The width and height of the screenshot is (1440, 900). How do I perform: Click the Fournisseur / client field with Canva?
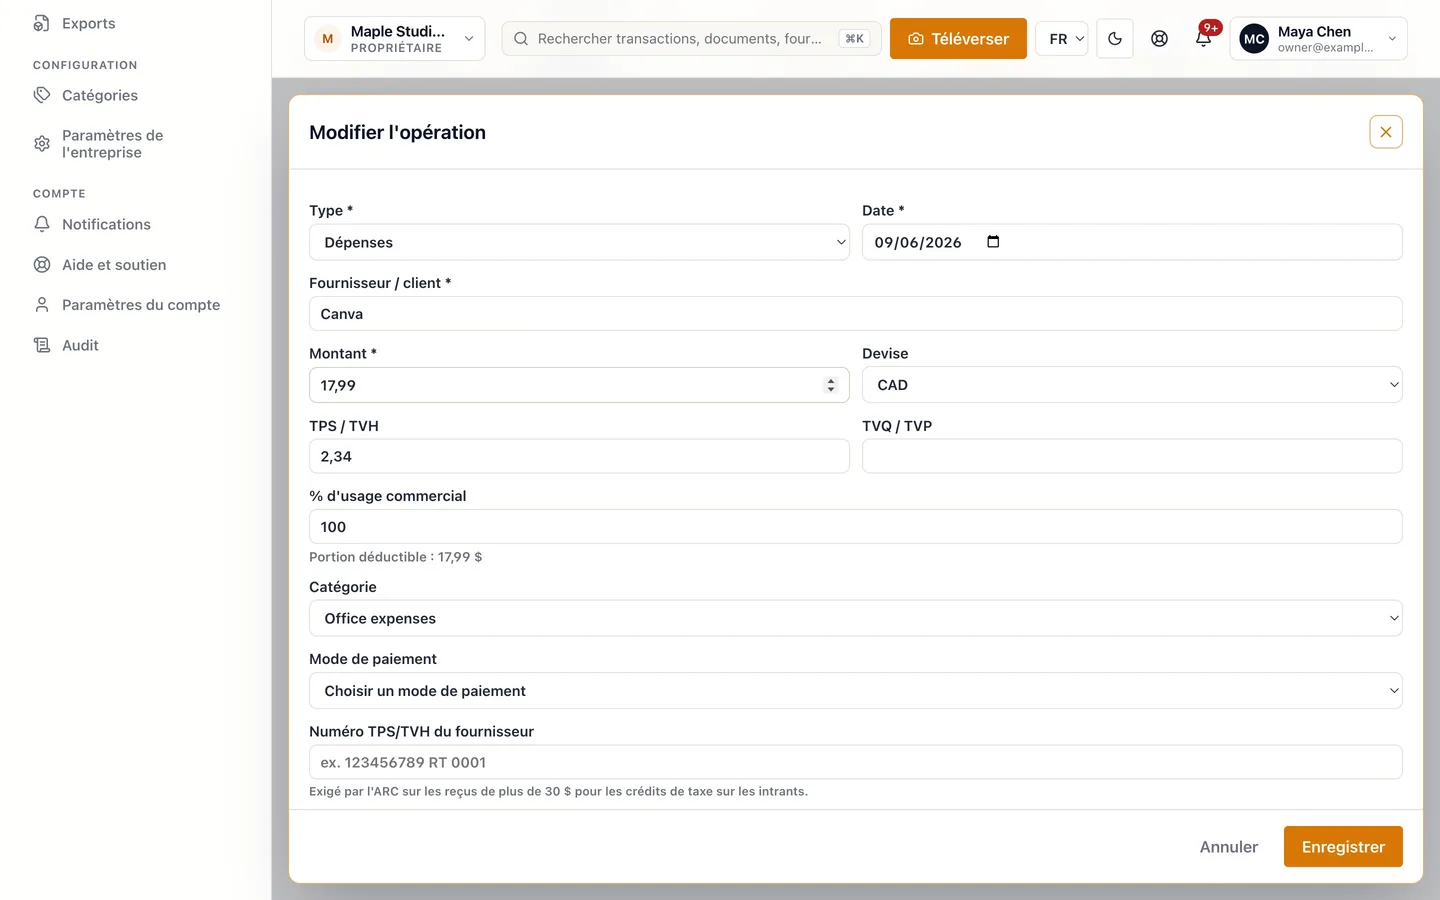click(x=856, y=314)
